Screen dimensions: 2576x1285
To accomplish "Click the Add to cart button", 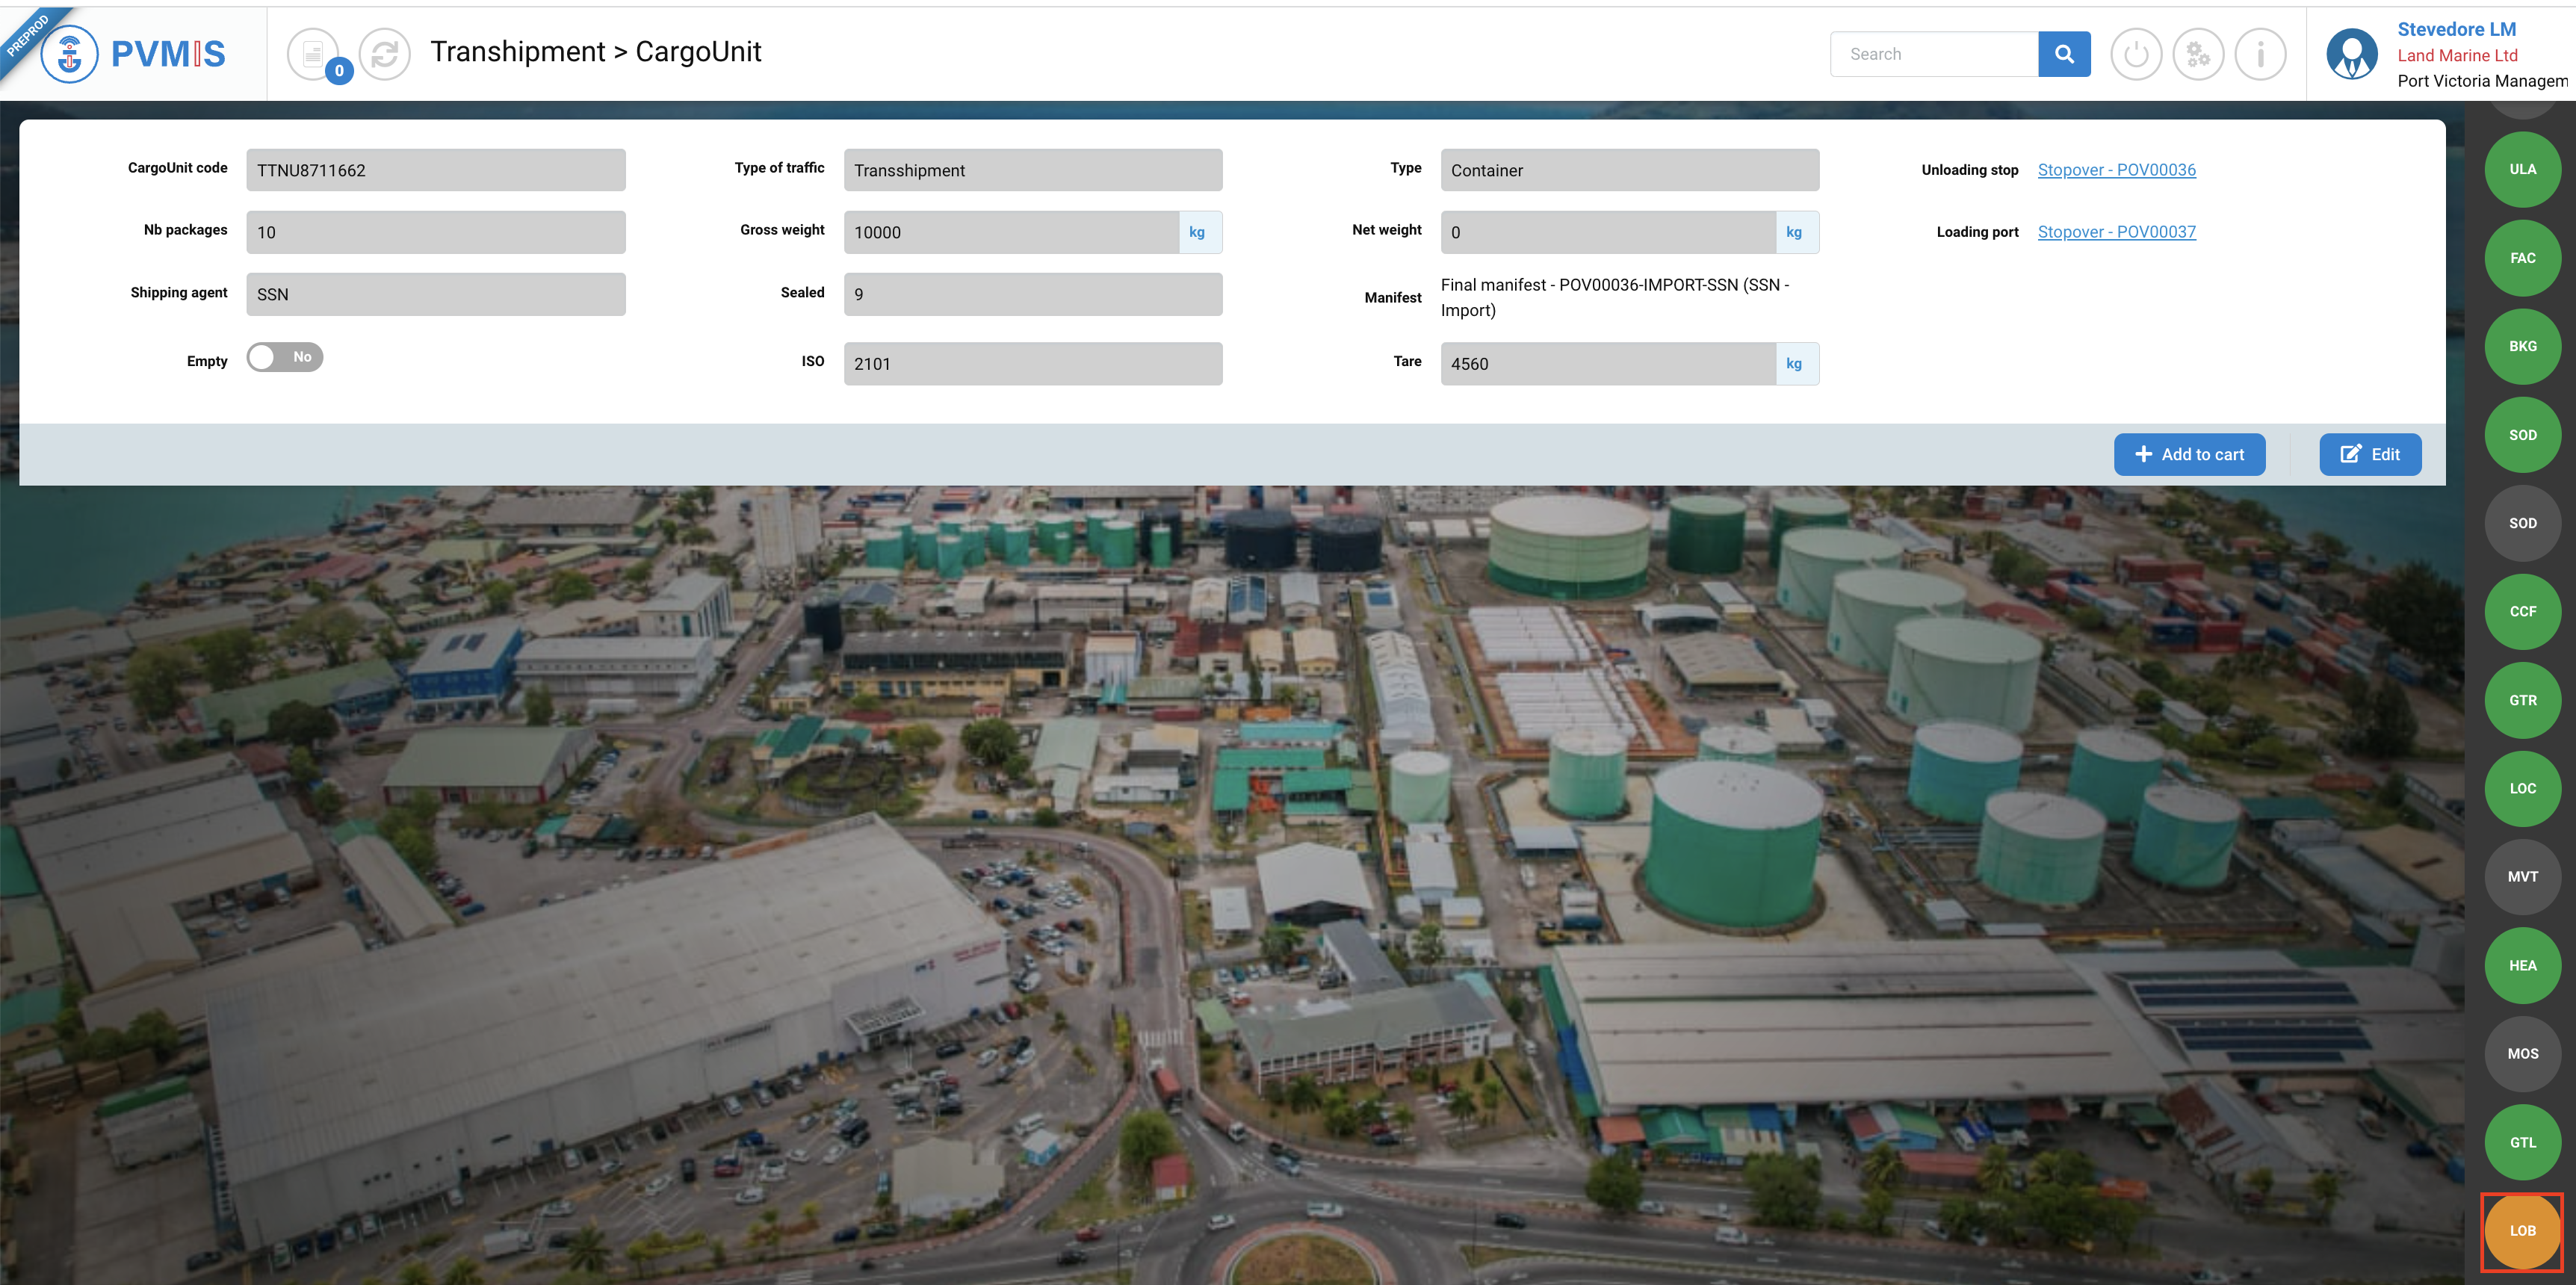I will click(x=2188, y=454).
